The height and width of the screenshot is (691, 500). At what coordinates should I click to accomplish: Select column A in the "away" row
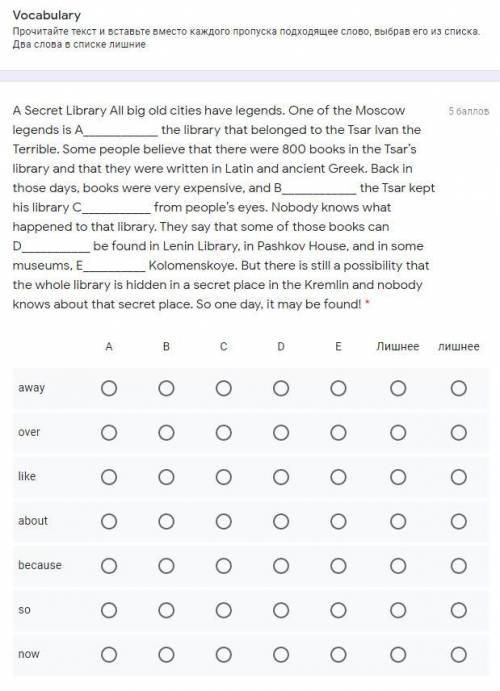[x=109, y=388]
